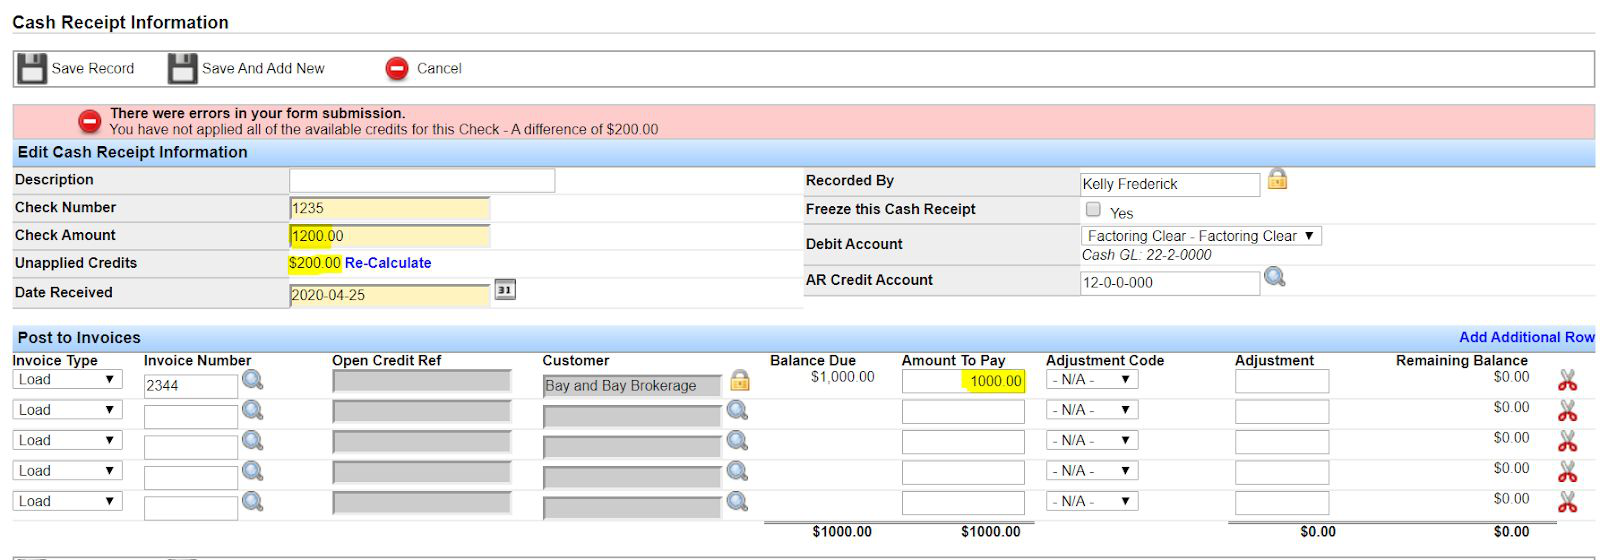Click scissors icon in fourth invoice row

click(x=1567, y=472)
